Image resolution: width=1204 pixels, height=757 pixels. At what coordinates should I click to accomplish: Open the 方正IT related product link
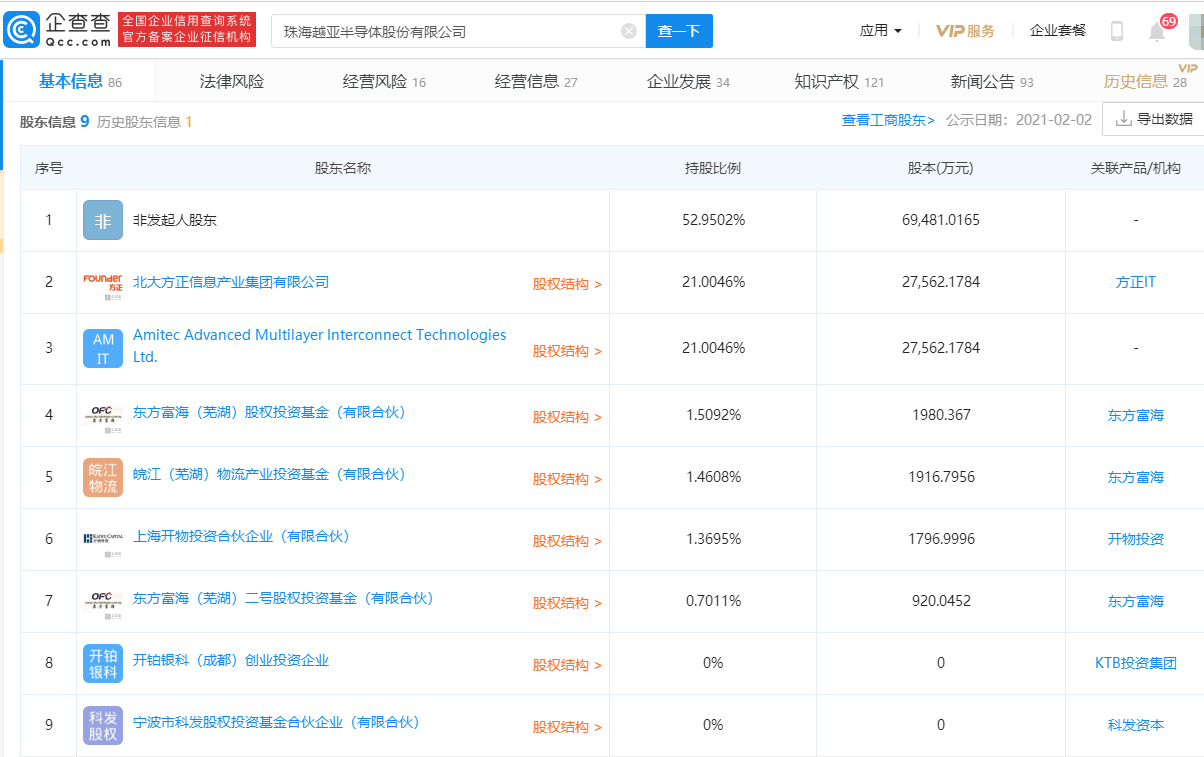1135,282
